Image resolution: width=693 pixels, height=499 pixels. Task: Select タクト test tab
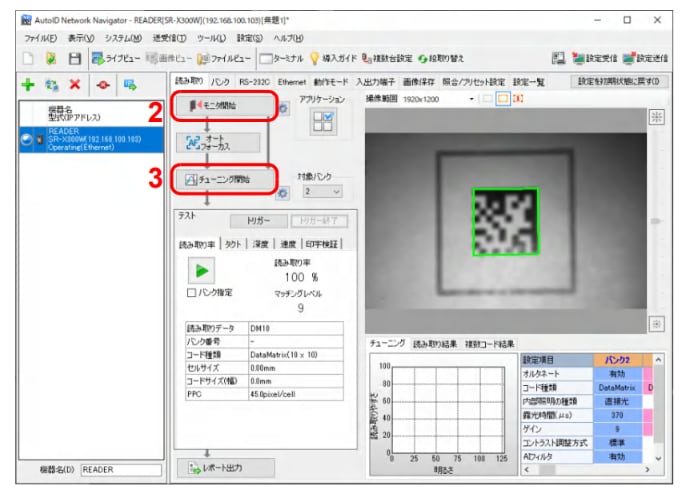(233, 244)
